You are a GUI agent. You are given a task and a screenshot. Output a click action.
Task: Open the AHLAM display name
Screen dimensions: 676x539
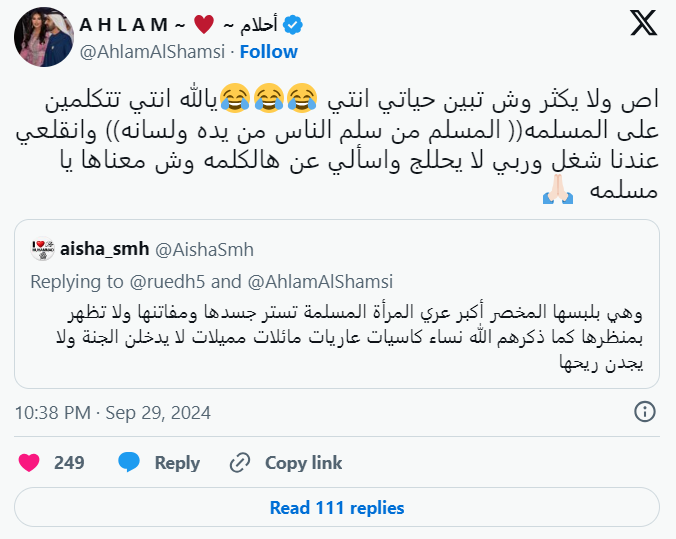(x=178, y=25)
